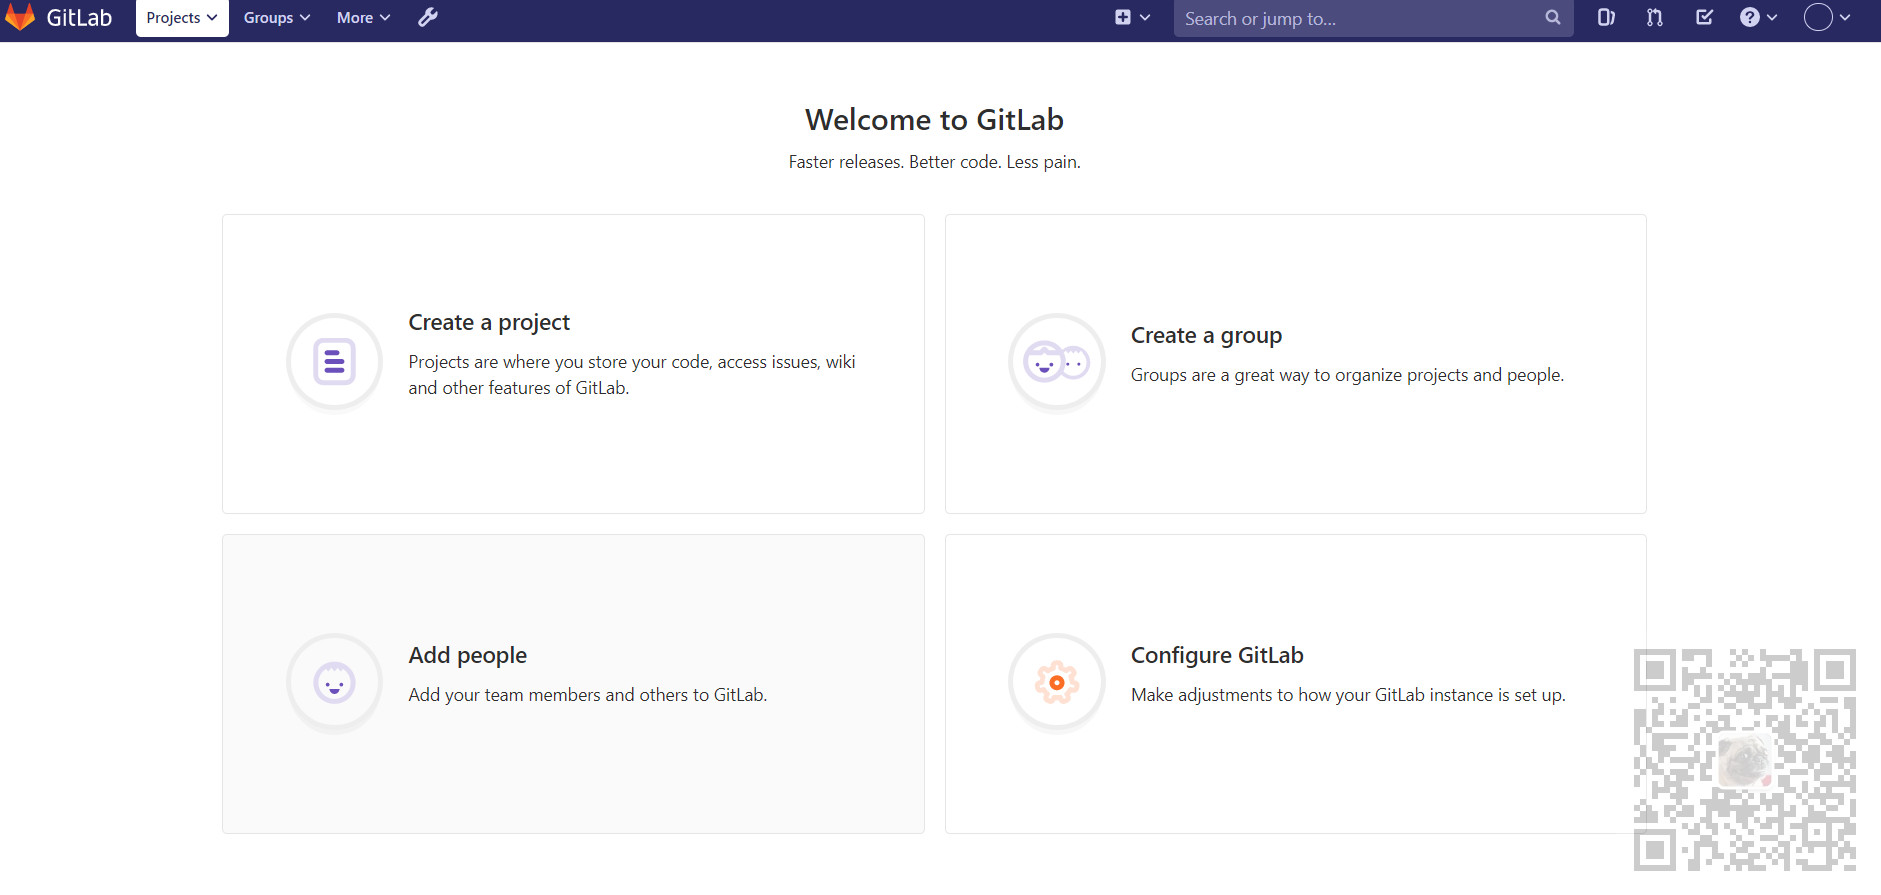Click the Create a project icon
The image size is (1881, 895).
coord(335,362)
